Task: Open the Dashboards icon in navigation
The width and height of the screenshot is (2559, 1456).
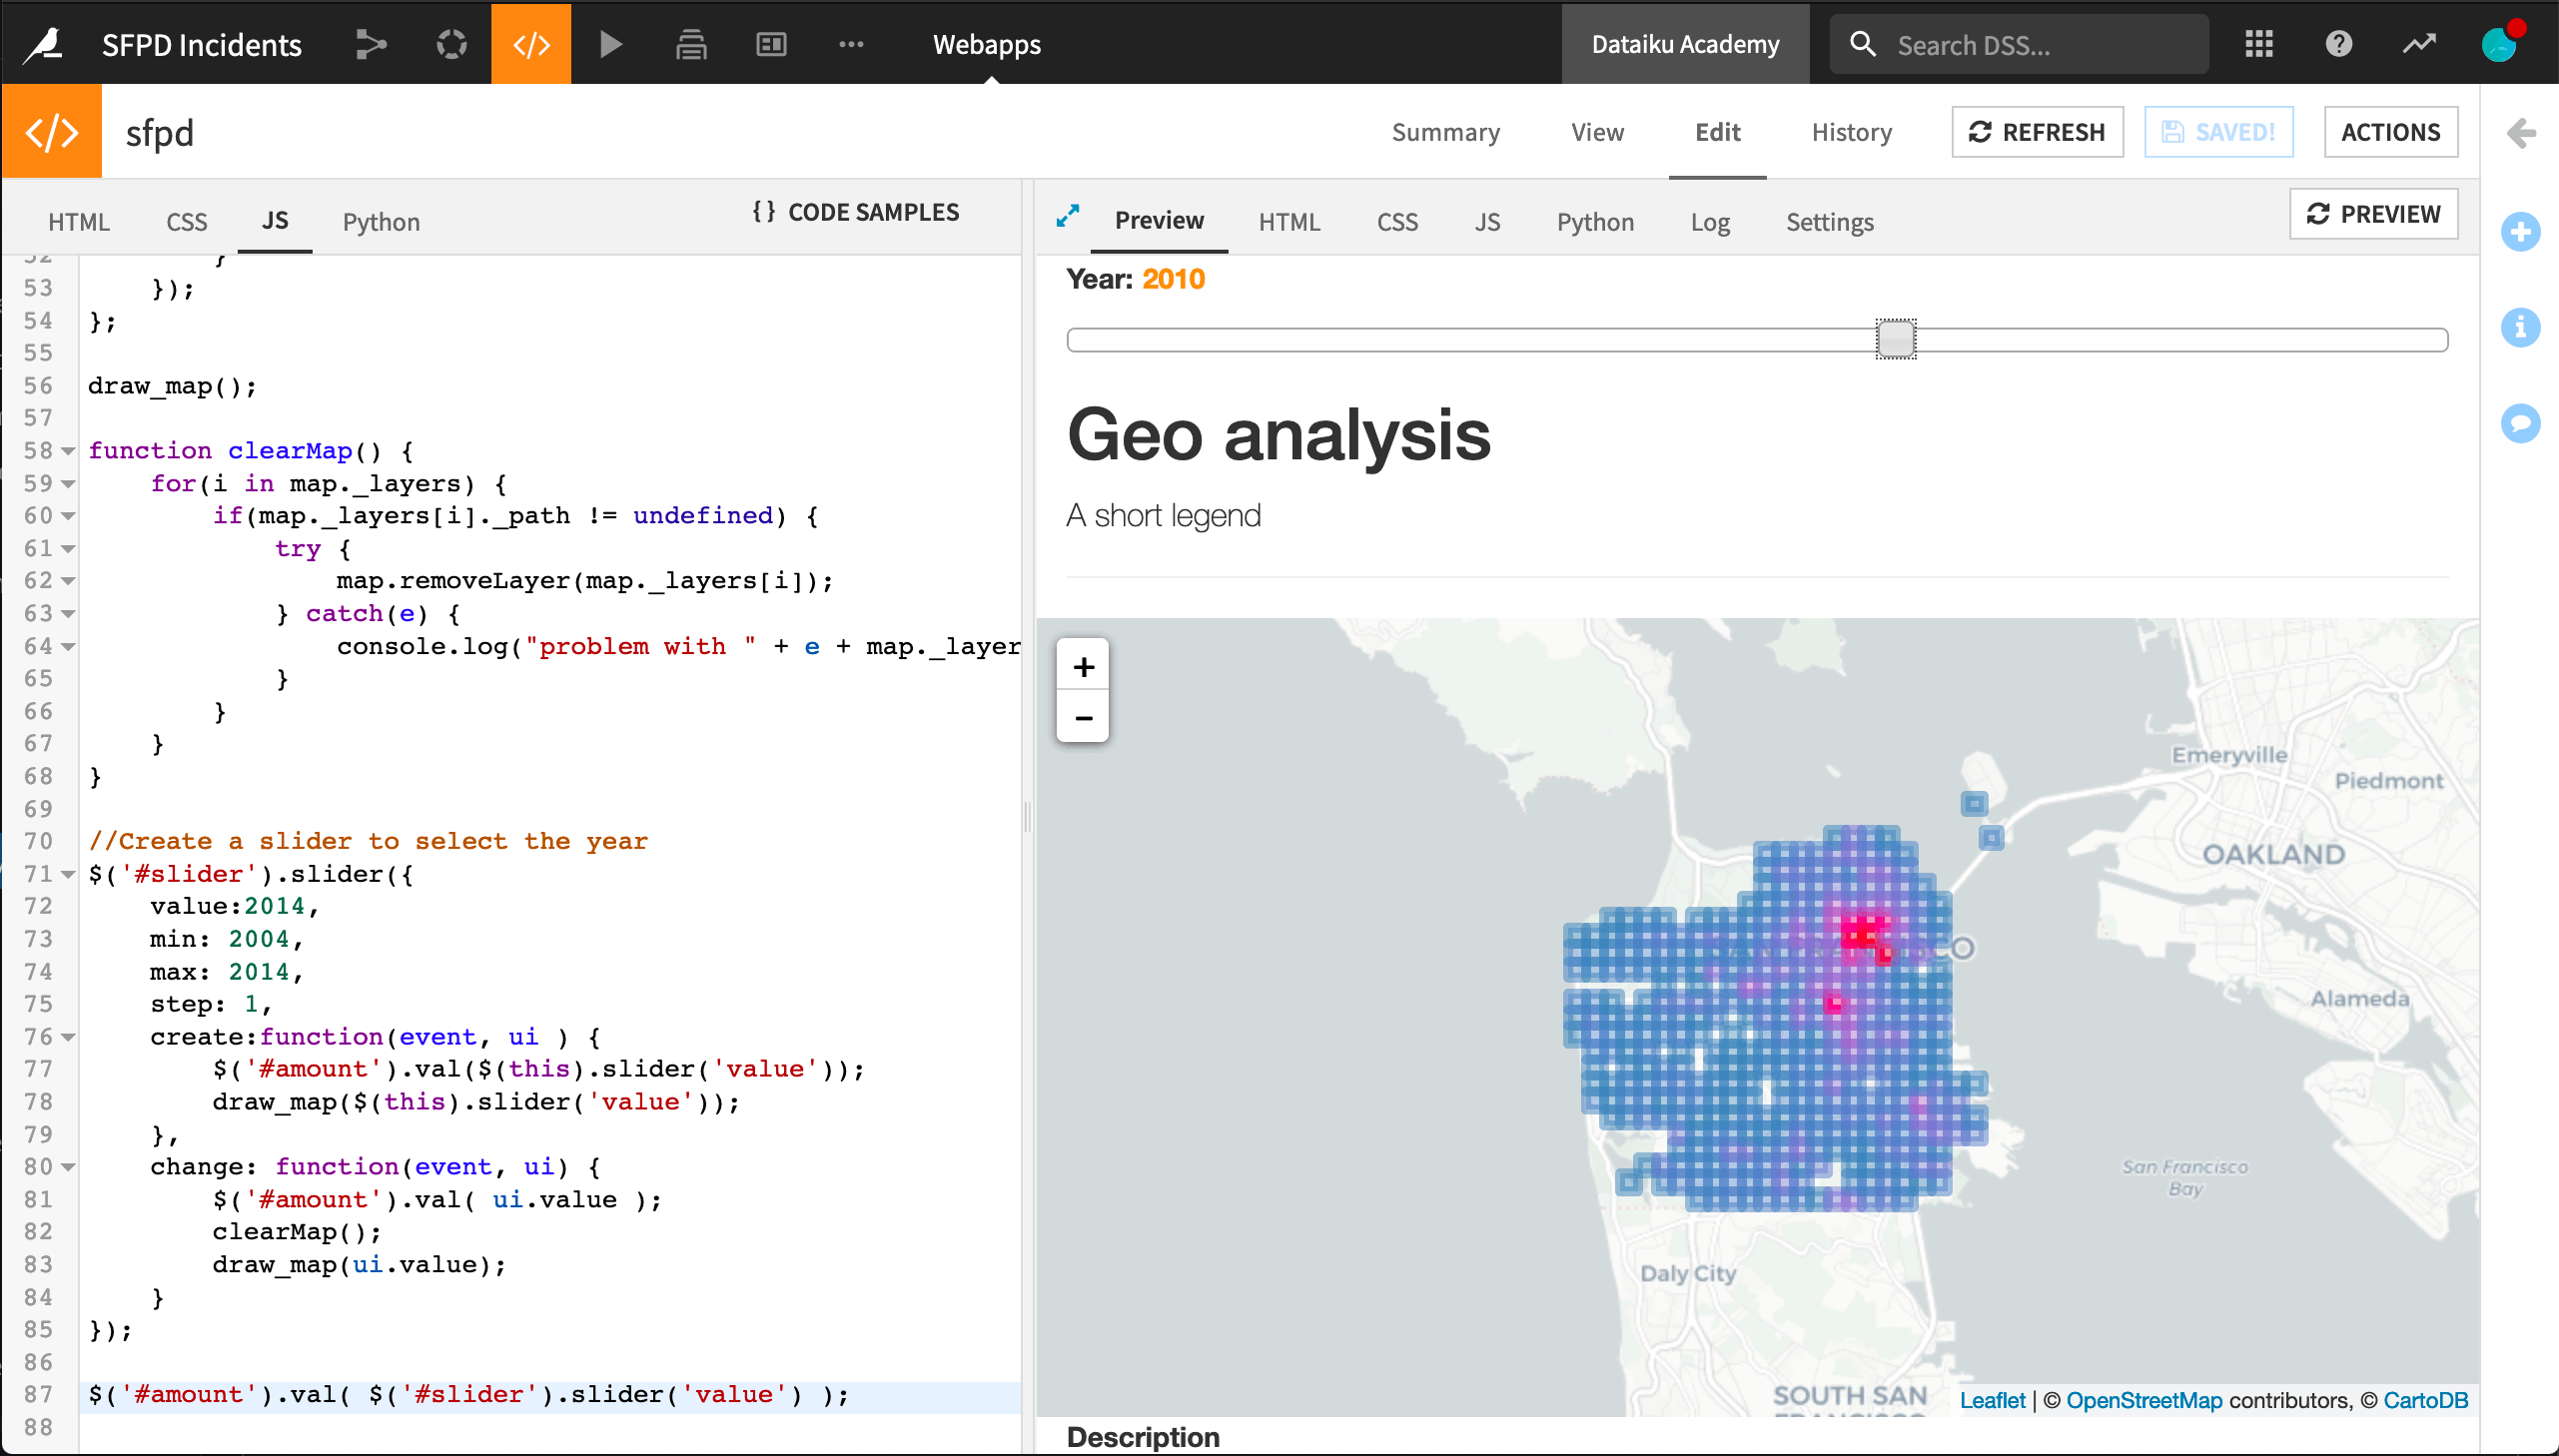Action: 771,44
